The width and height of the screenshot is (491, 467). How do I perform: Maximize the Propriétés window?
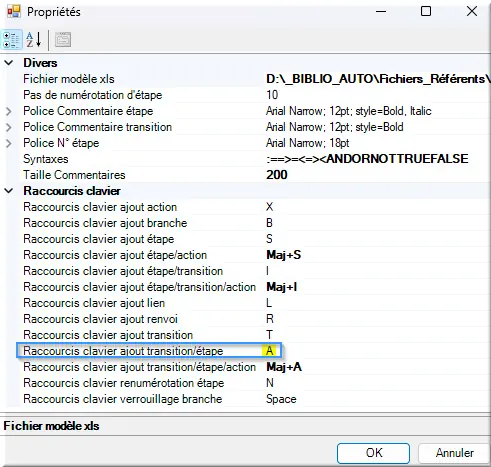(426, 11)
